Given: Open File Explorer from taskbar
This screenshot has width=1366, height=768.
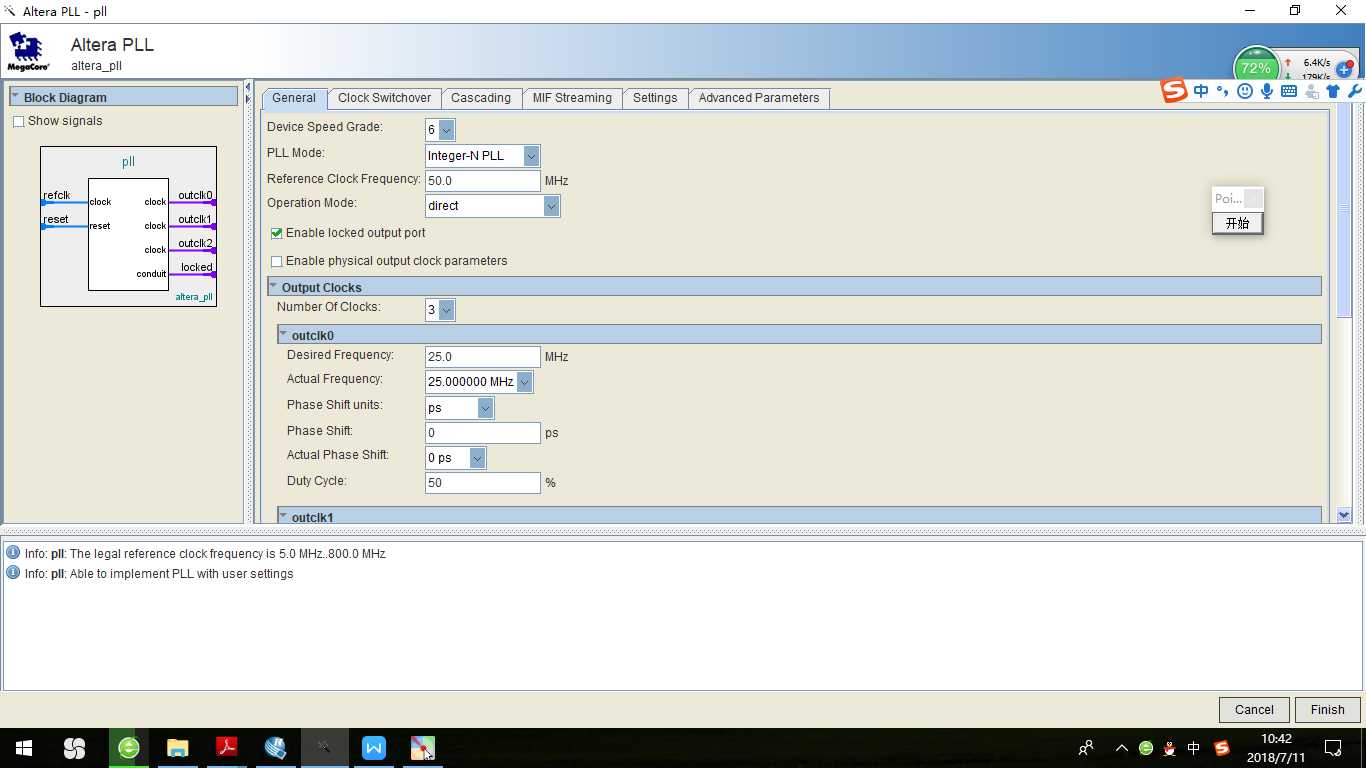Looking at the screenshot, I should pos(177,748).
